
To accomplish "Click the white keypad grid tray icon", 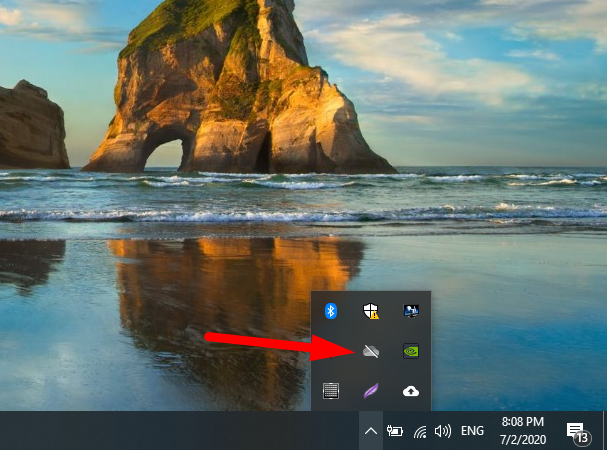I will (x=331, y=391).
